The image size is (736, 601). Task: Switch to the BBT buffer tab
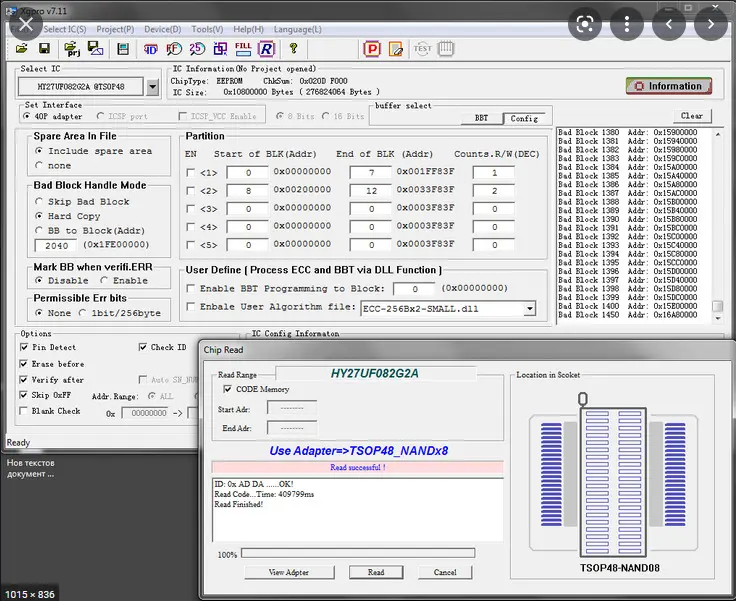click(481, 118)
